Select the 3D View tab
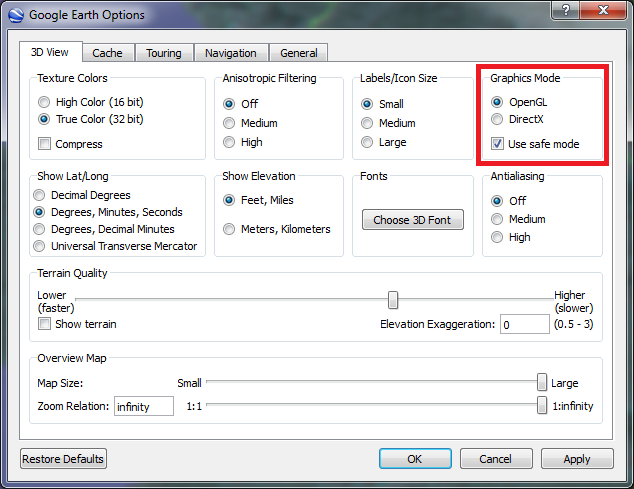Viewport: 634px width, 489px height. (50, 52)
